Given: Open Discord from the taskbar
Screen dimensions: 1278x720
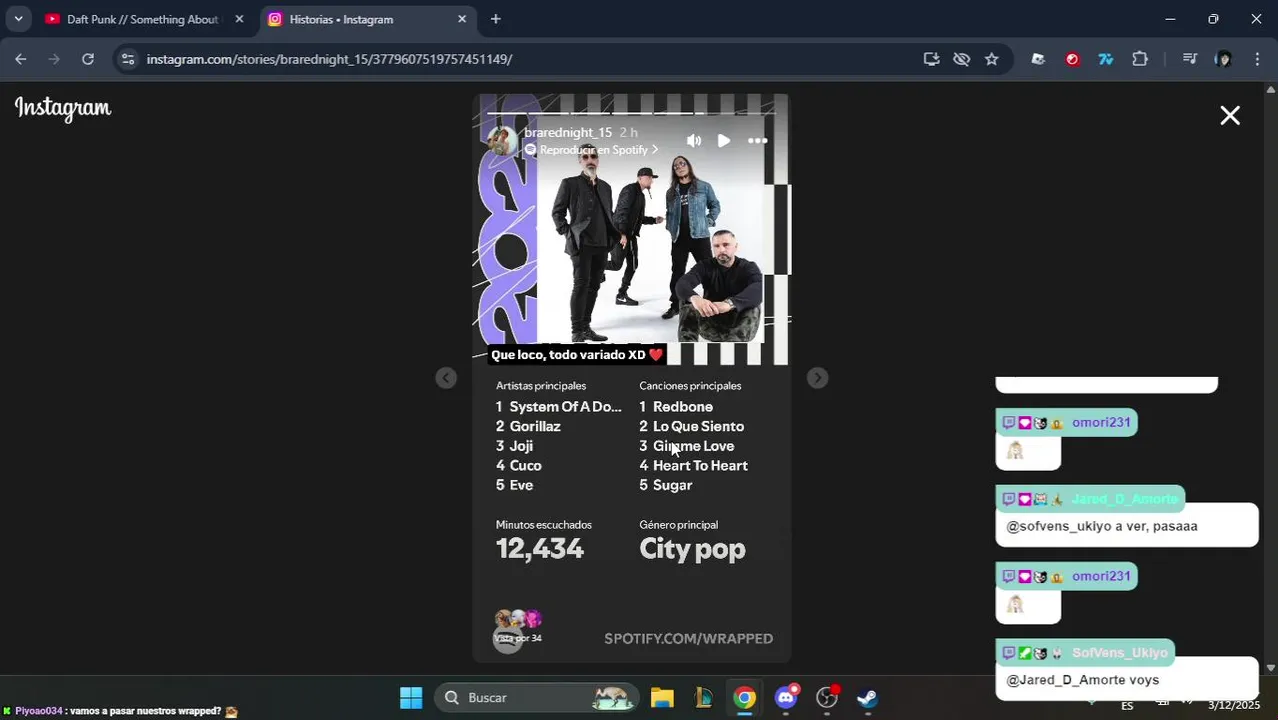Looking at the screenshot, I should (x=787, y=697).
